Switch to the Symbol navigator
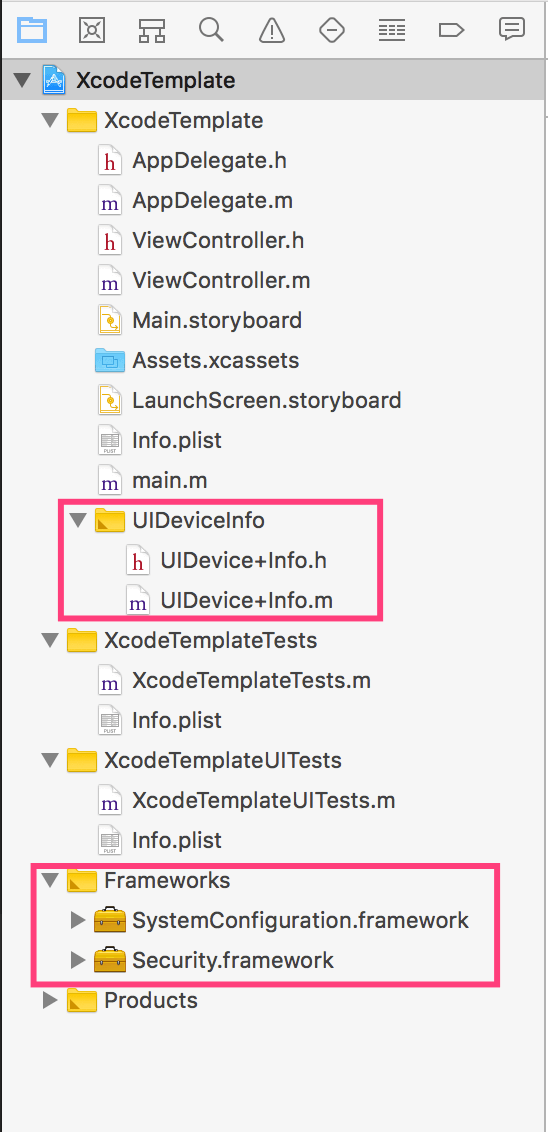This screenshot has width=548, height=1132. [152, 30]
